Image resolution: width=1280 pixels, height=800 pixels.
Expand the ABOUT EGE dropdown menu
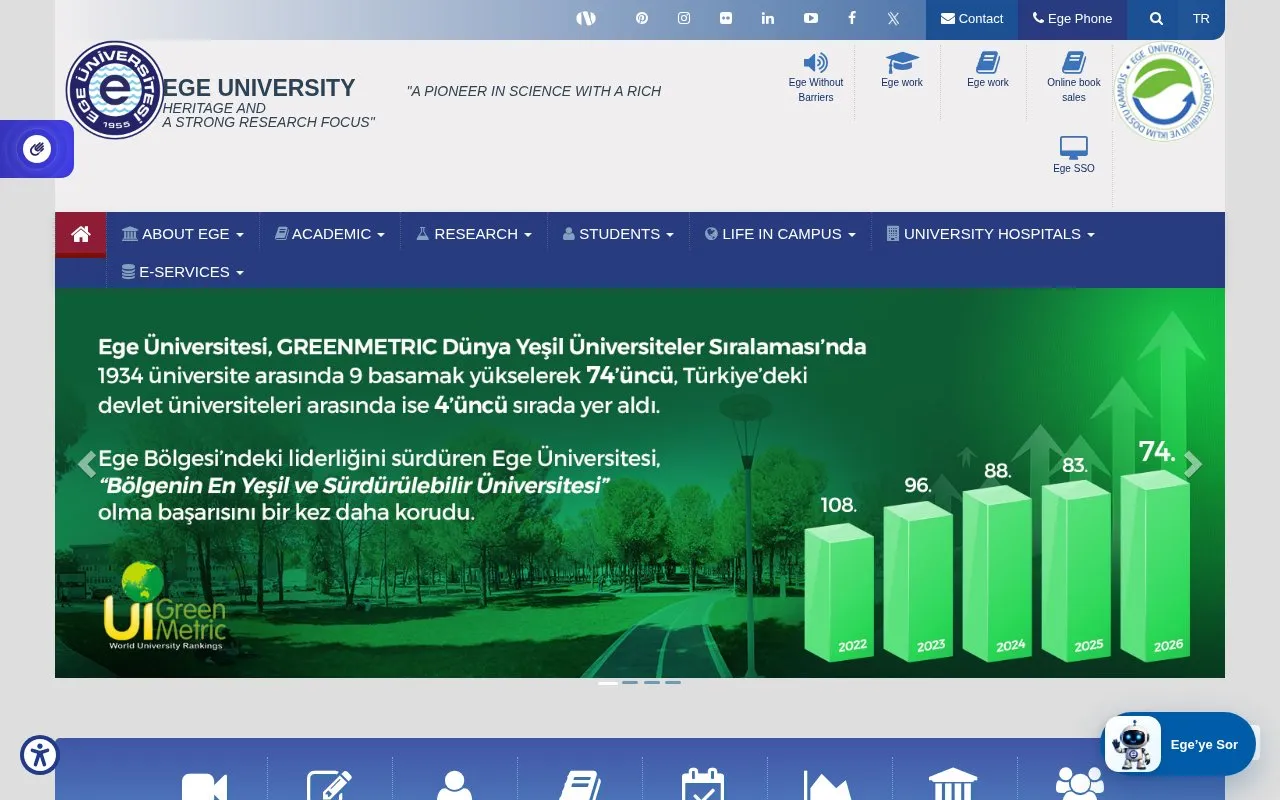pyautogui.click(x=183, y=234)
